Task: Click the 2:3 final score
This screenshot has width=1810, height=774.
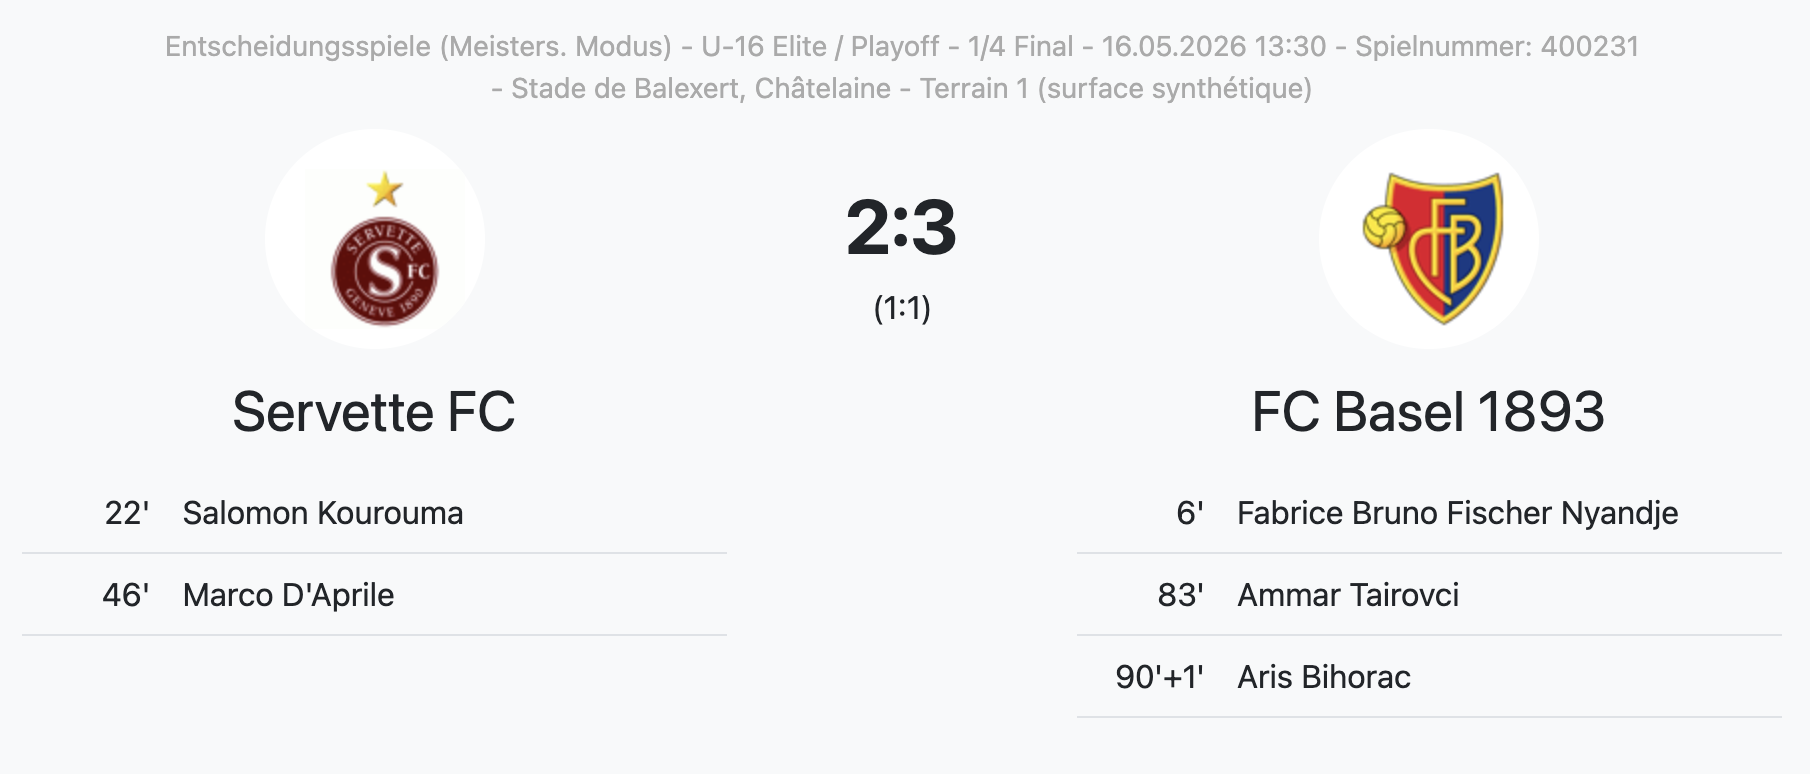Action: click(902, 228)
